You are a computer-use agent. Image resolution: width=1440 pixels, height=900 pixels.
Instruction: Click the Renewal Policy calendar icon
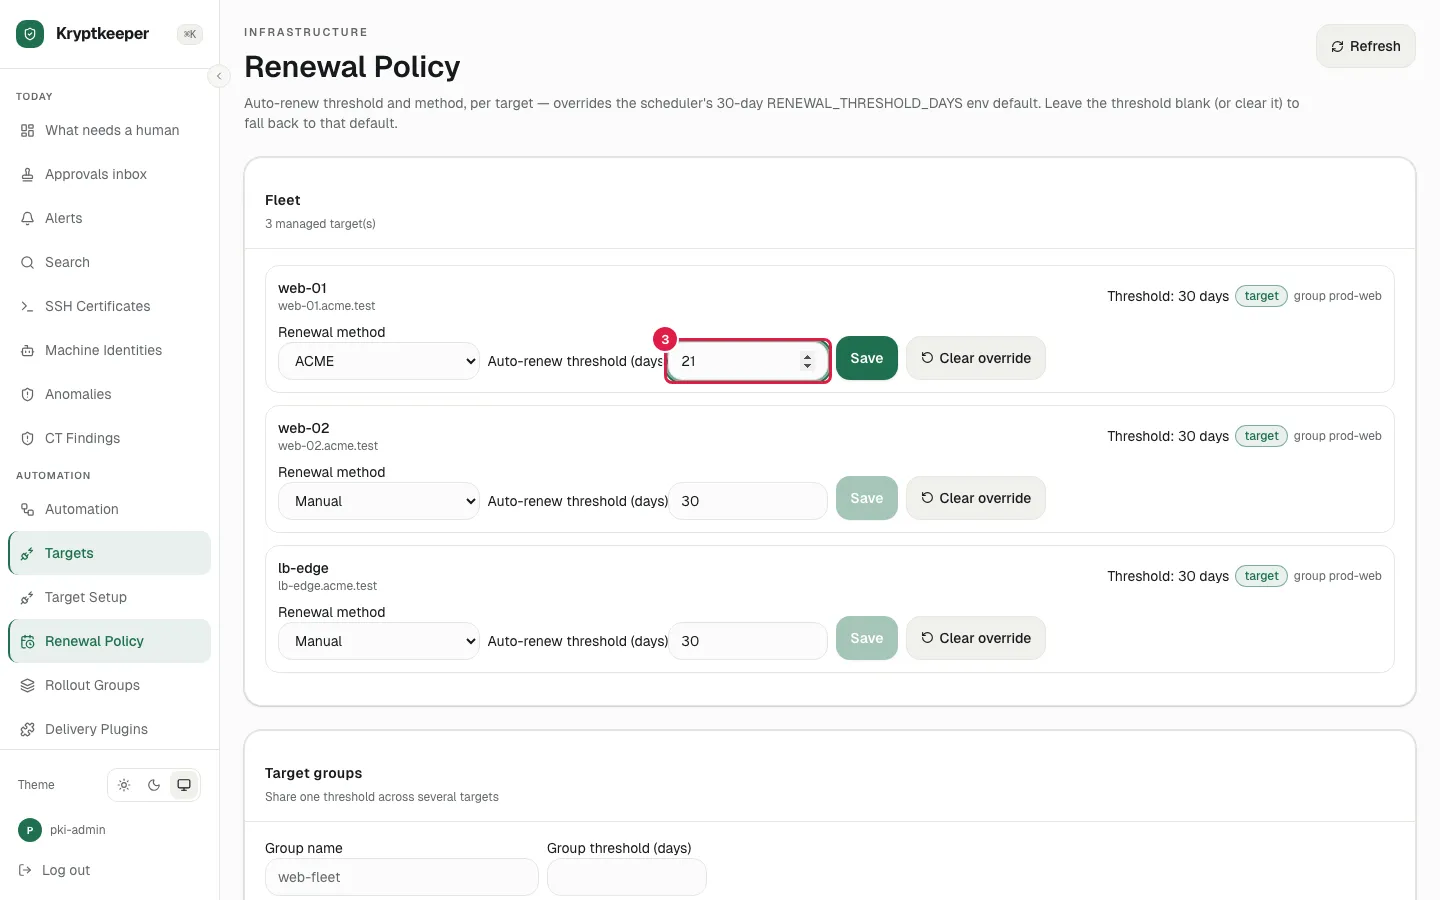click(x=27, y=641)
